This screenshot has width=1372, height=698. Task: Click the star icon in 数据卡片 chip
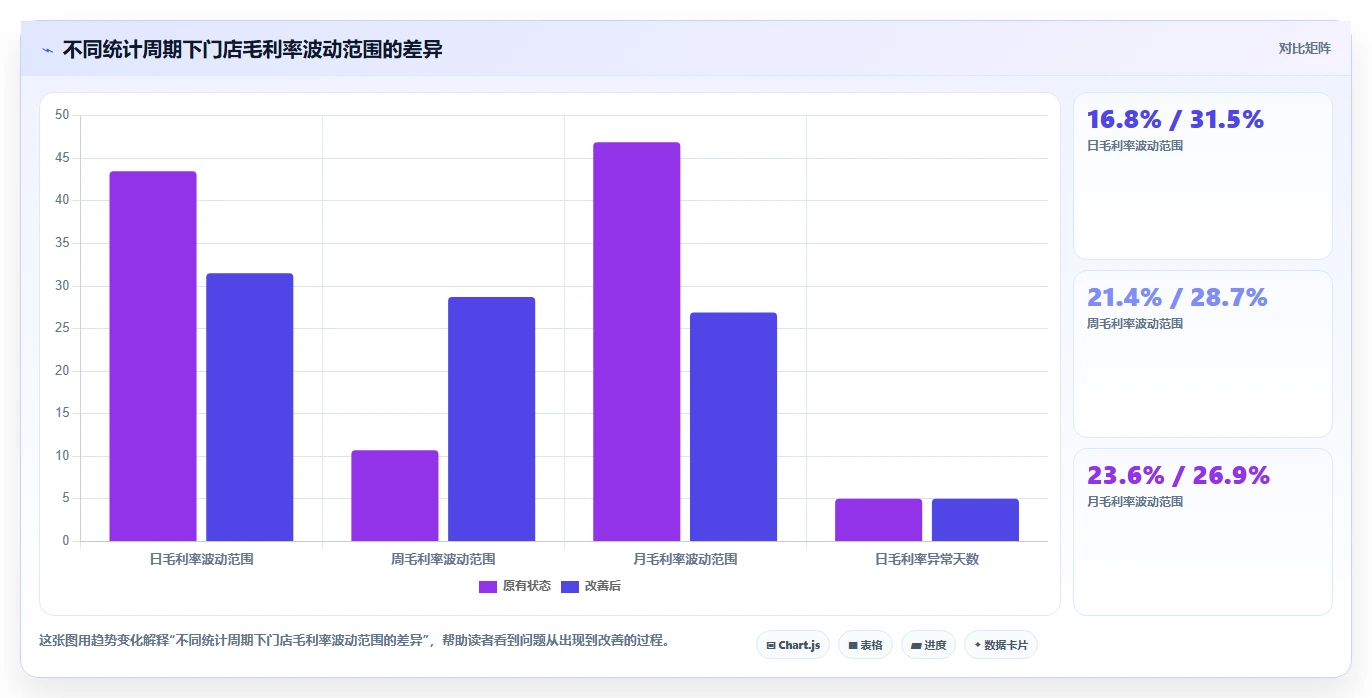tap(977, 645)
